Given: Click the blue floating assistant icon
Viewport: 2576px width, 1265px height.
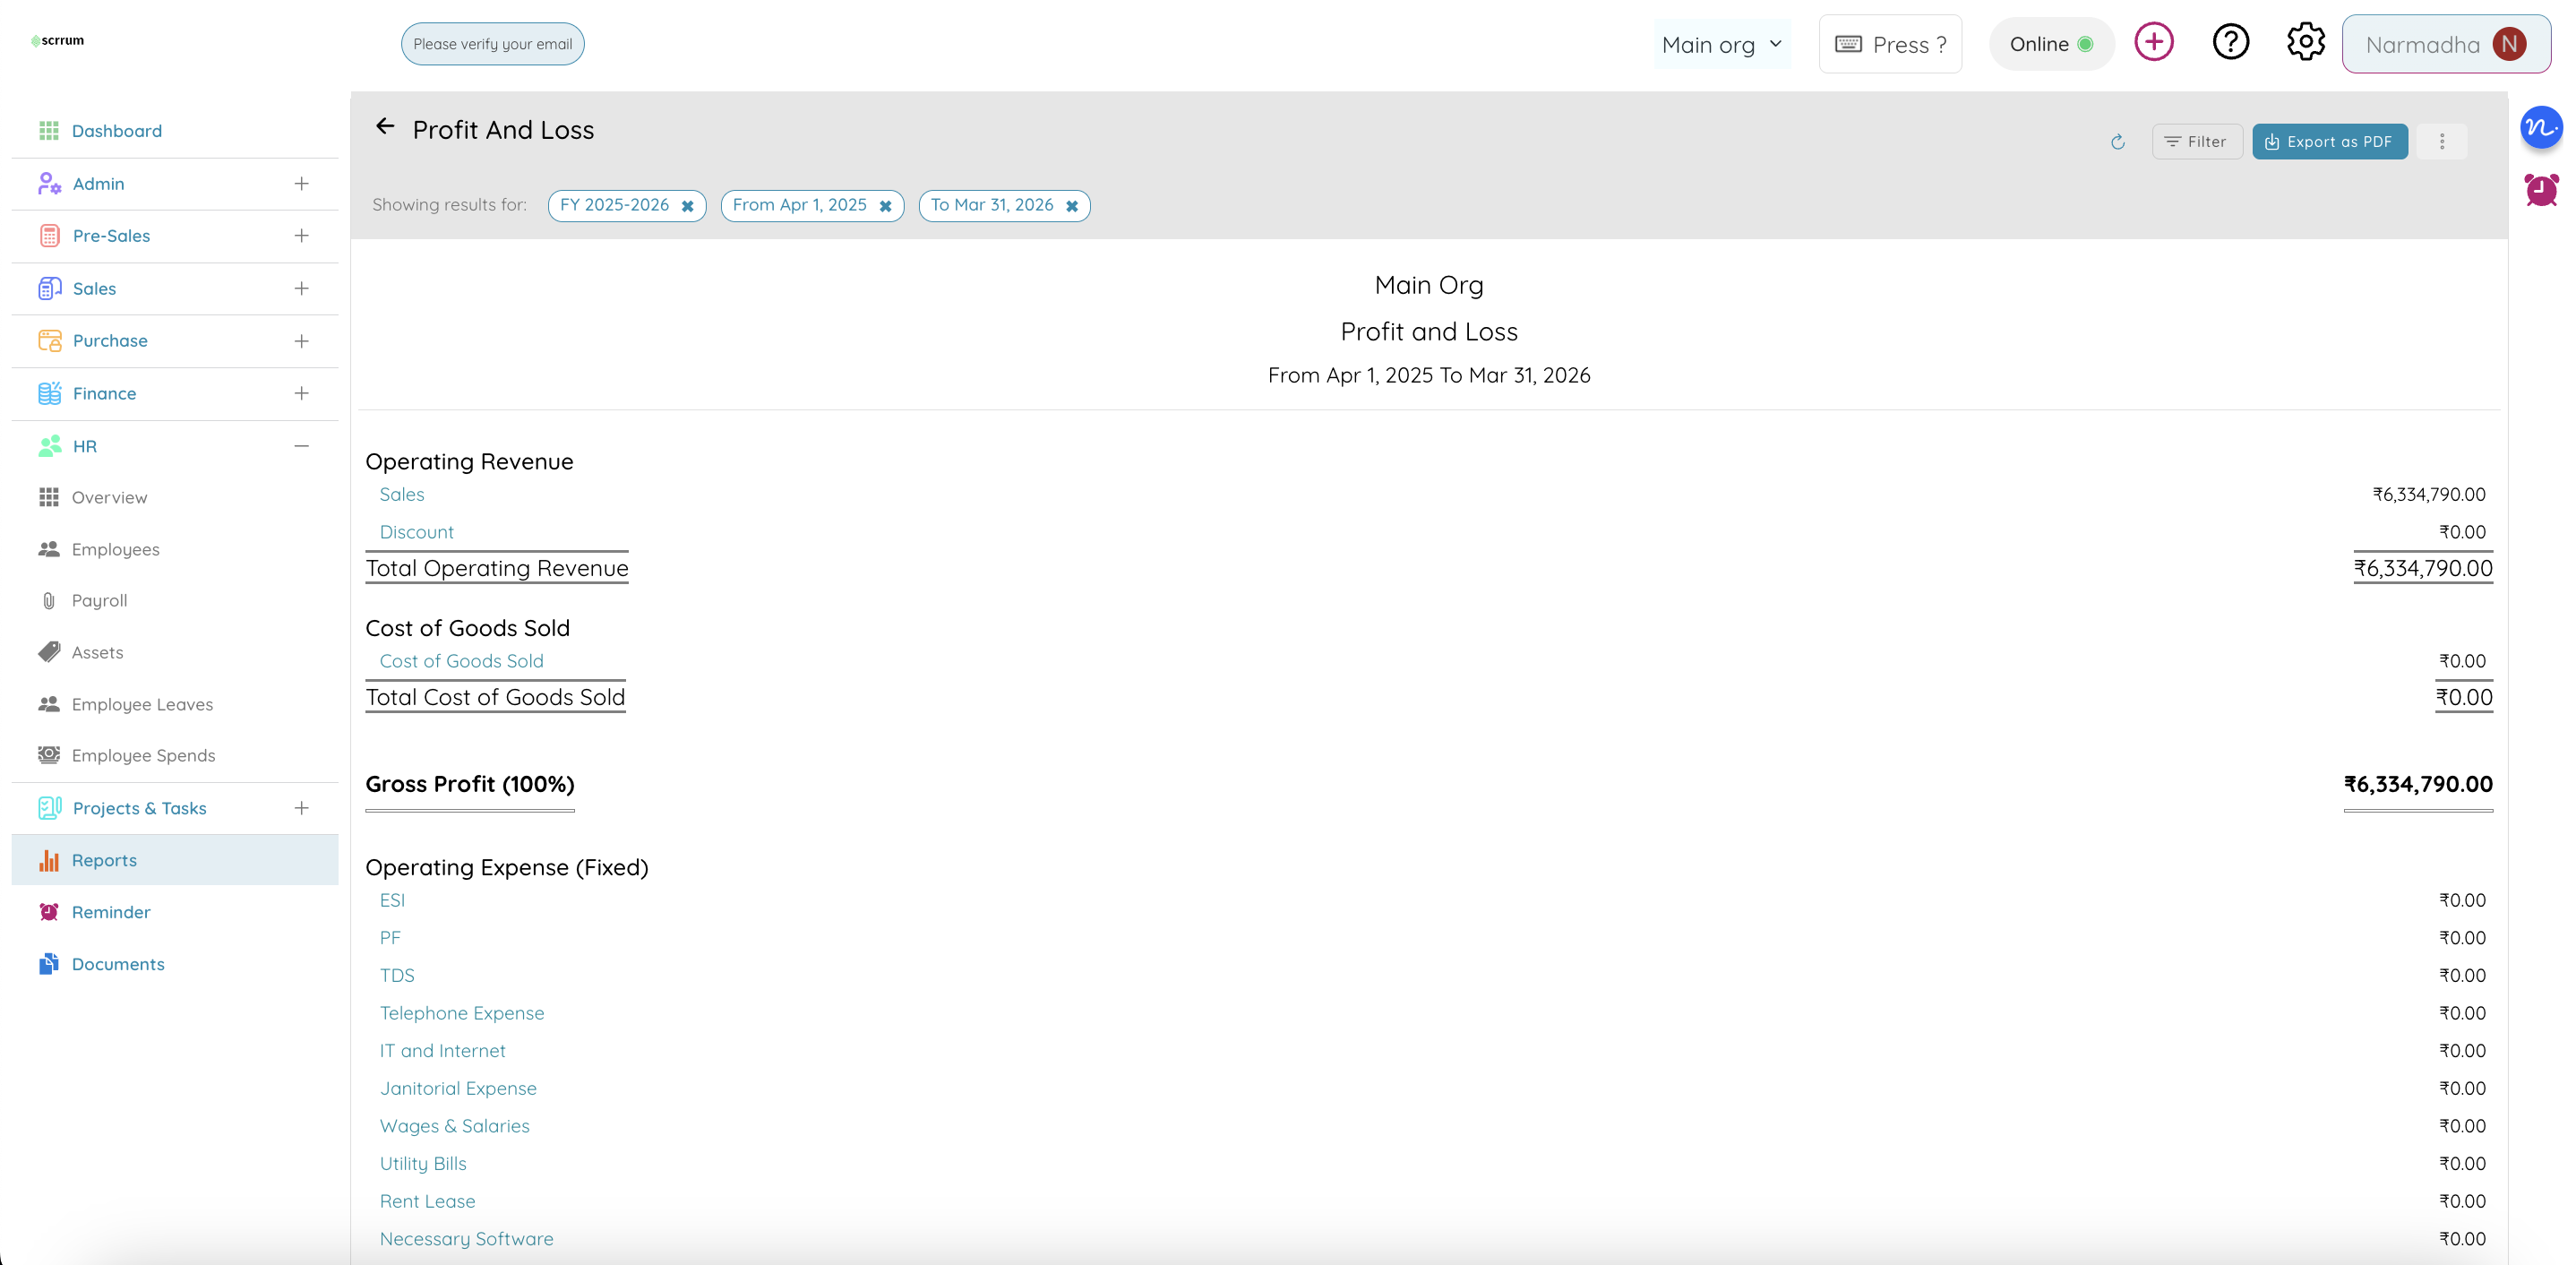Looking at the screenshot, I should coord(2541,128).
